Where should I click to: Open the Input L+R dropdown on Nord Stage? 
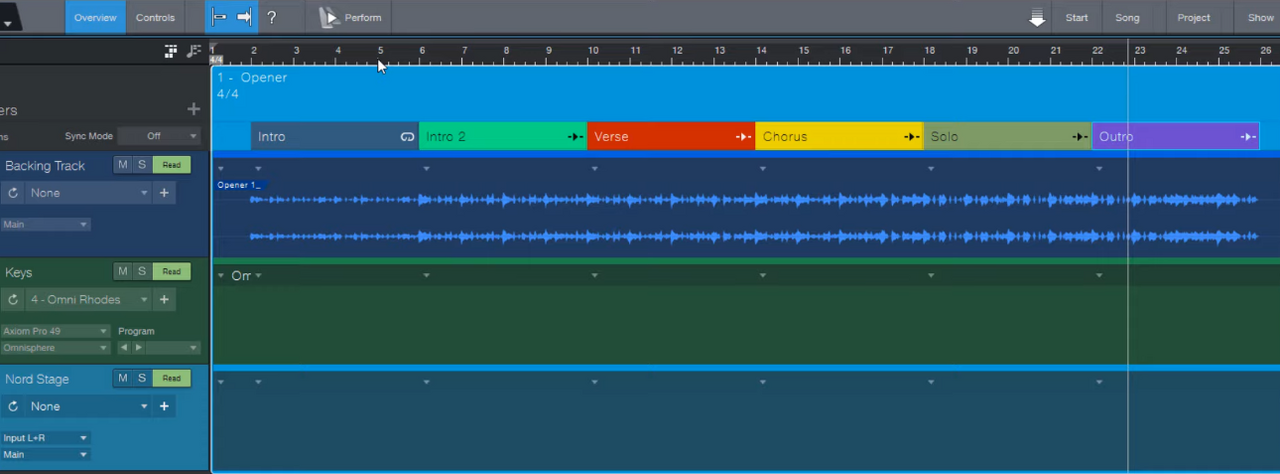(45, 438)
